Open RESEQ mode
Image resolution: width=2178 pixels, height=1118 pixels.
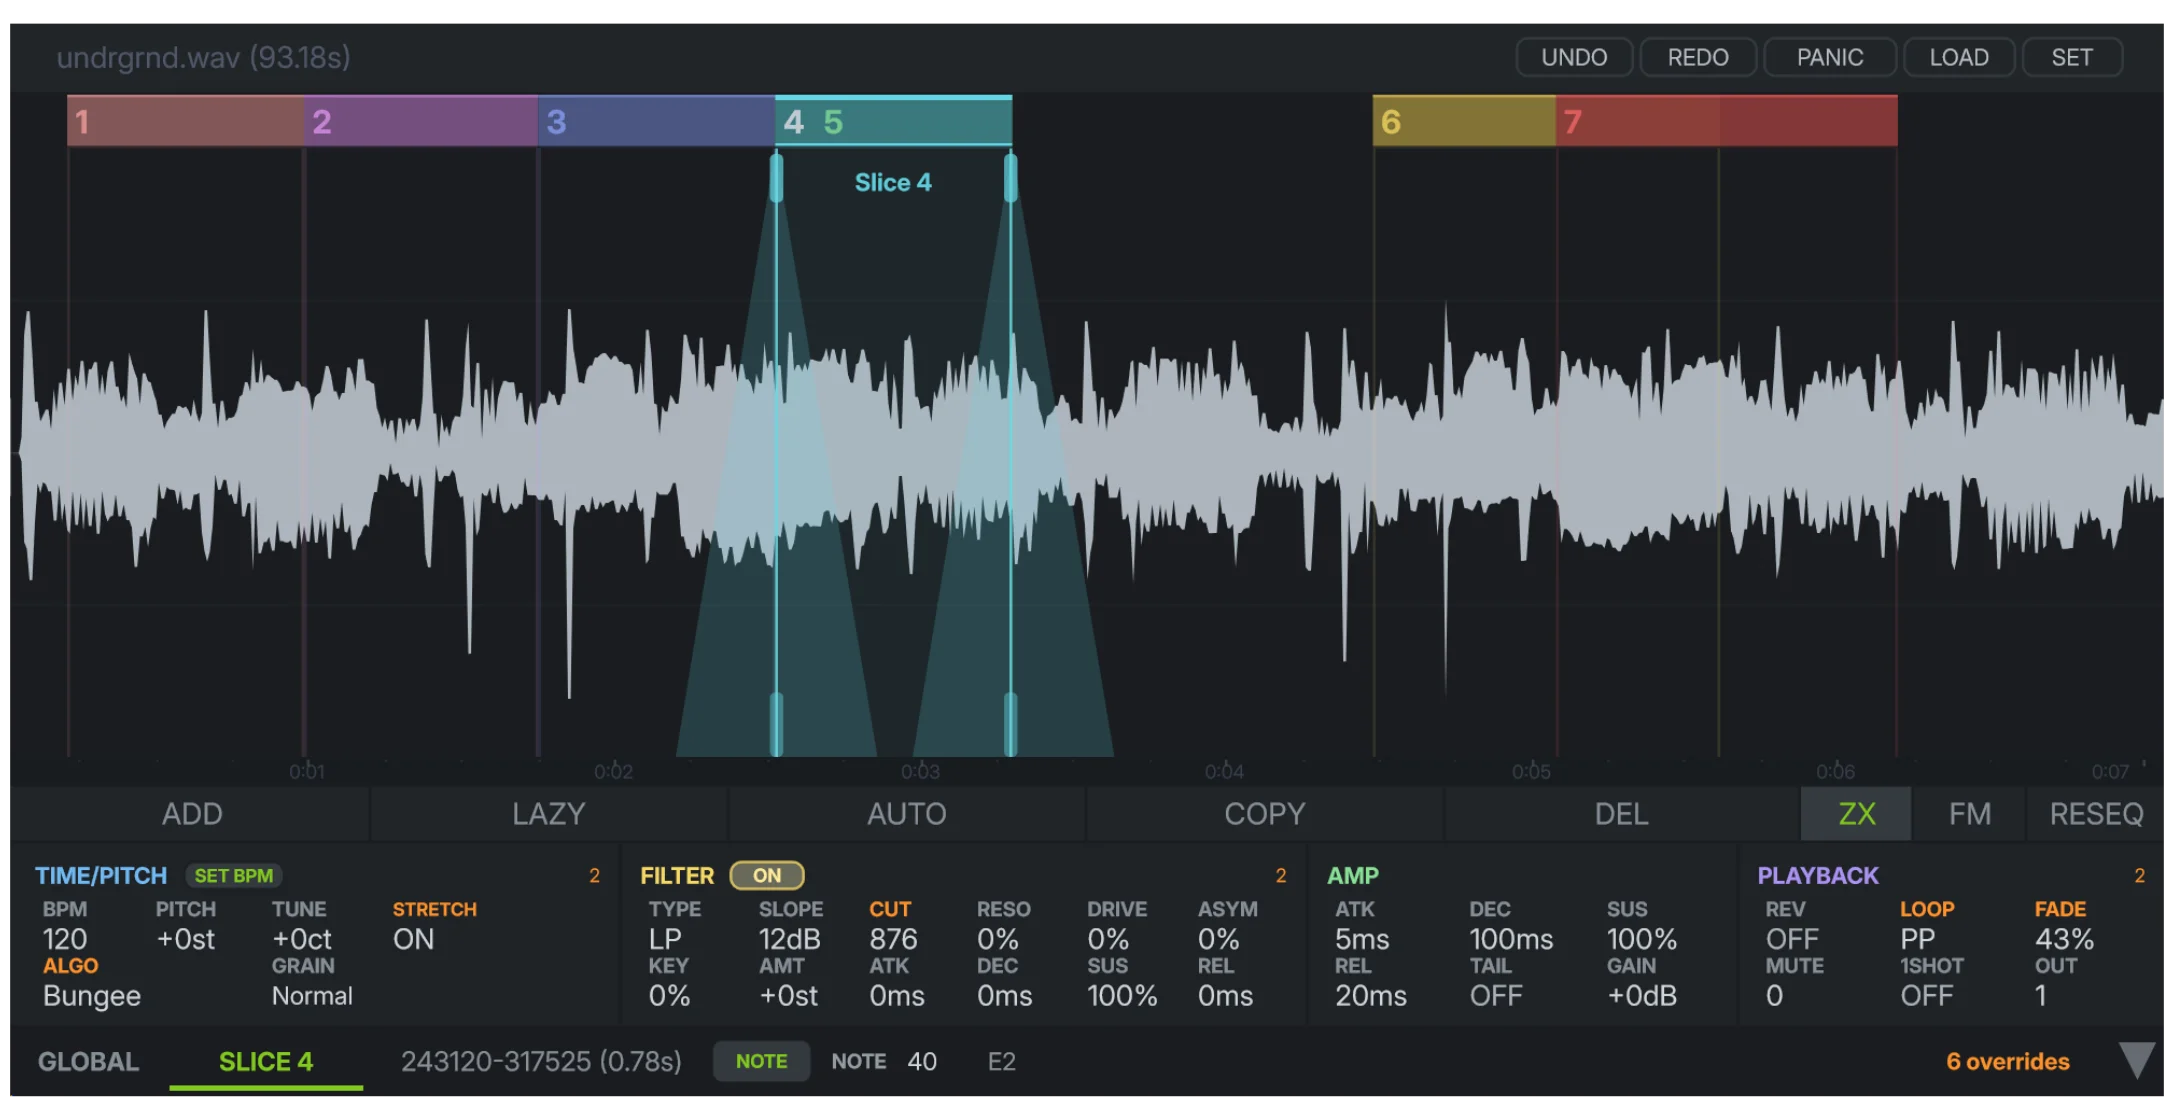(2095, 813)
